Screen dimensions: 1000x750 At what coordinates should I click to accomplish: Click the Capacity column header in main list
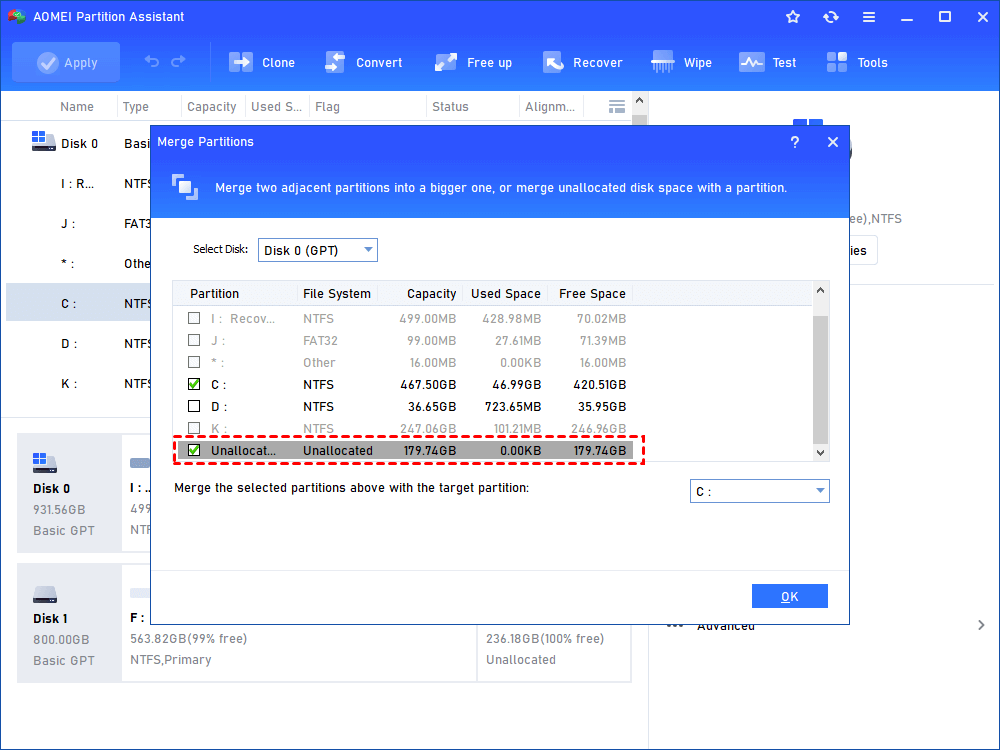tap(211, 107)
